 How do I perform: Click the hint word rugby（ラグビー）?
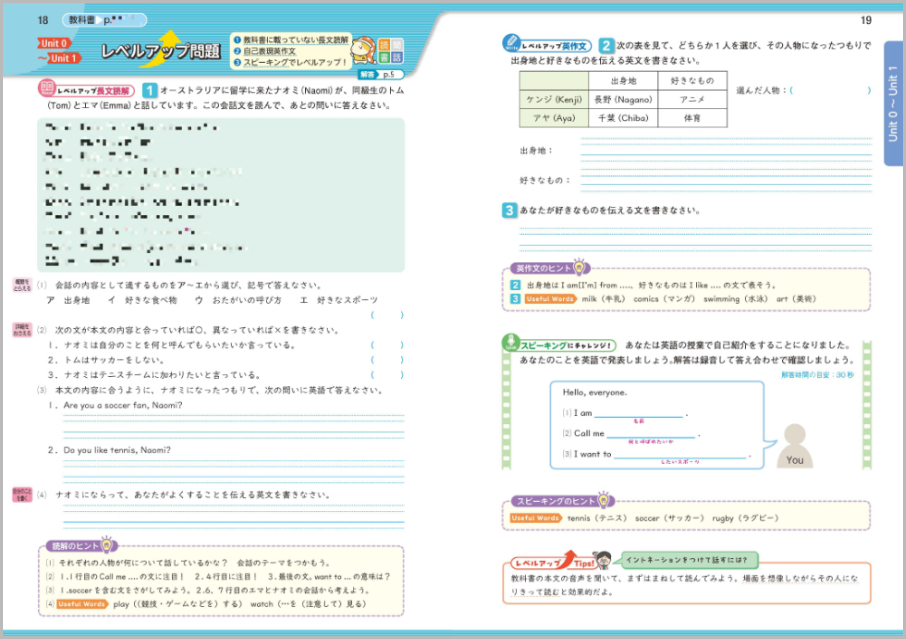click(x=745, y=518)
